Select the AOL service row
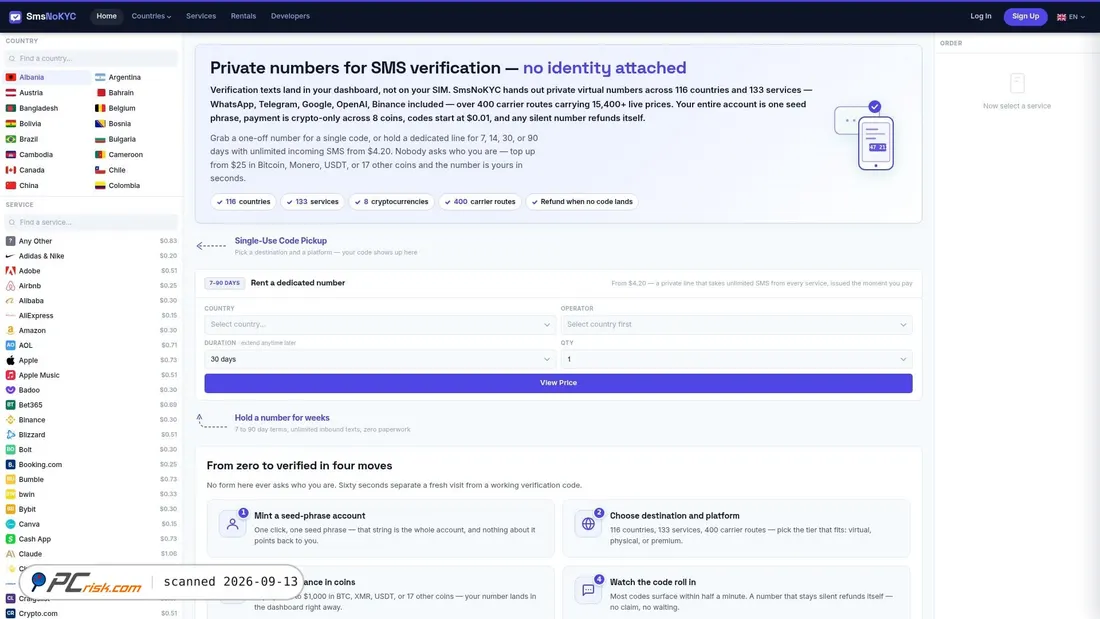Image resolution: width=1100 pixels, height=619 pixels. [91, 345]
